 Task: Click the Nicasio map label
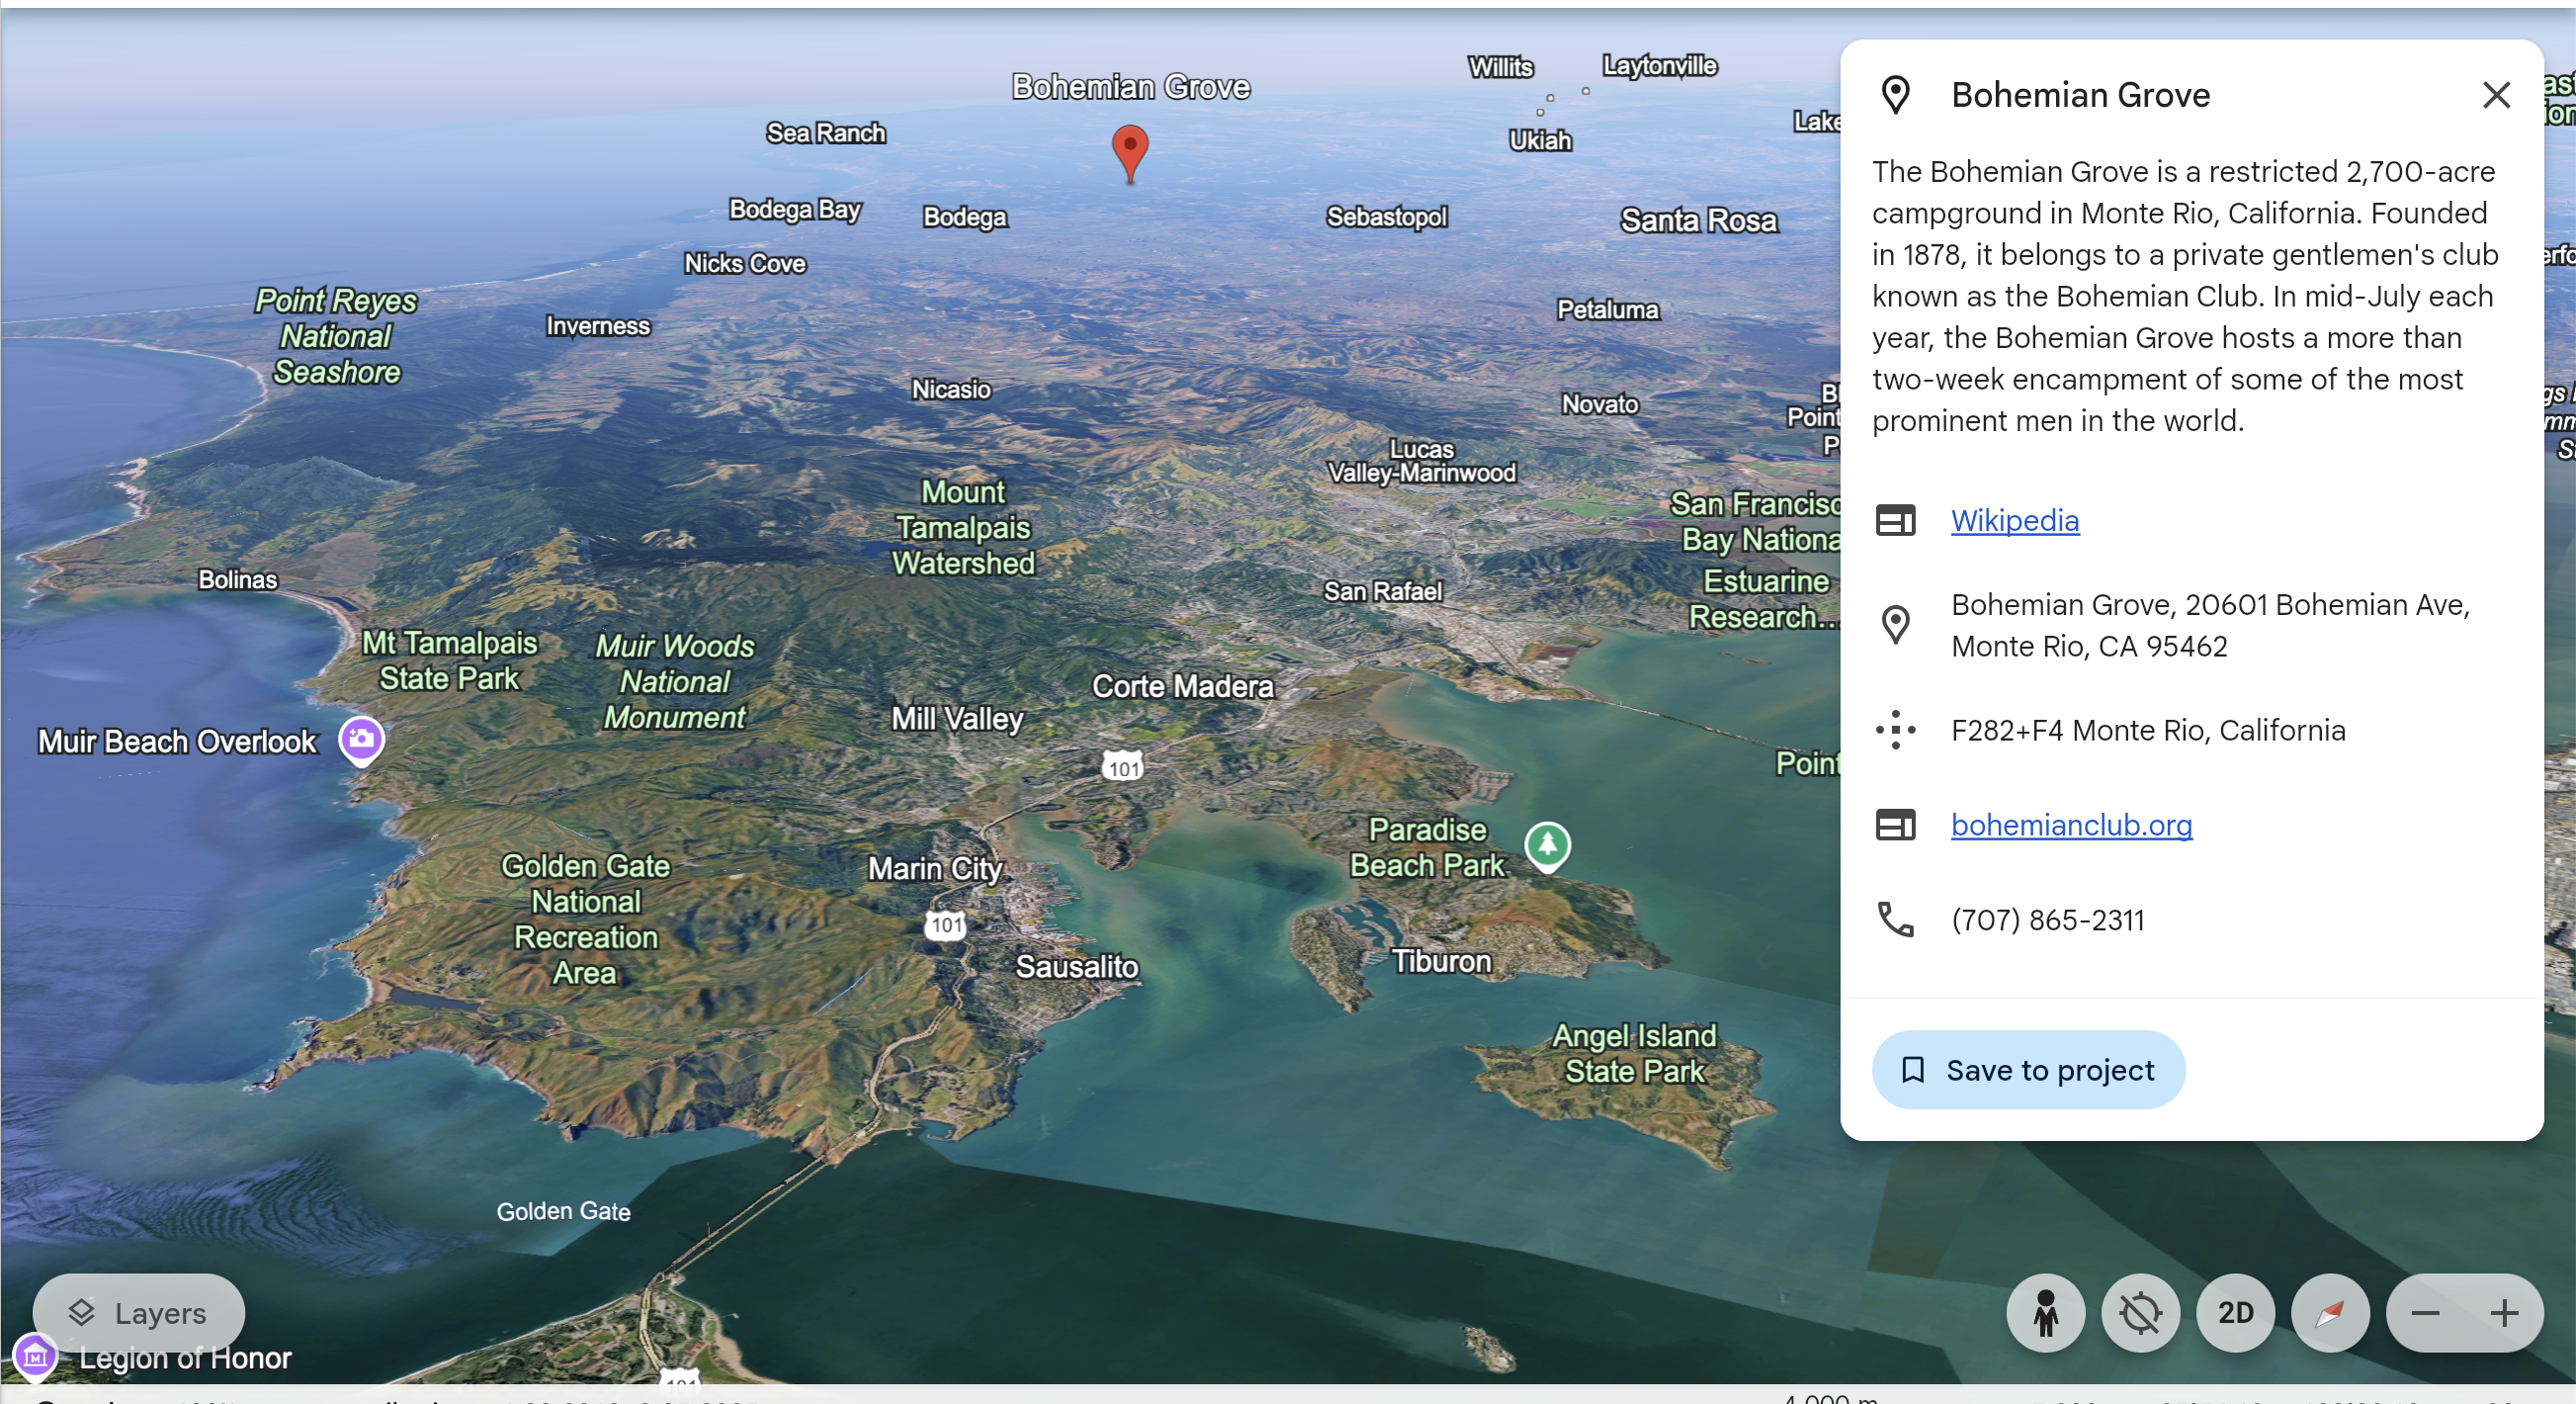[x=950, y=389]
